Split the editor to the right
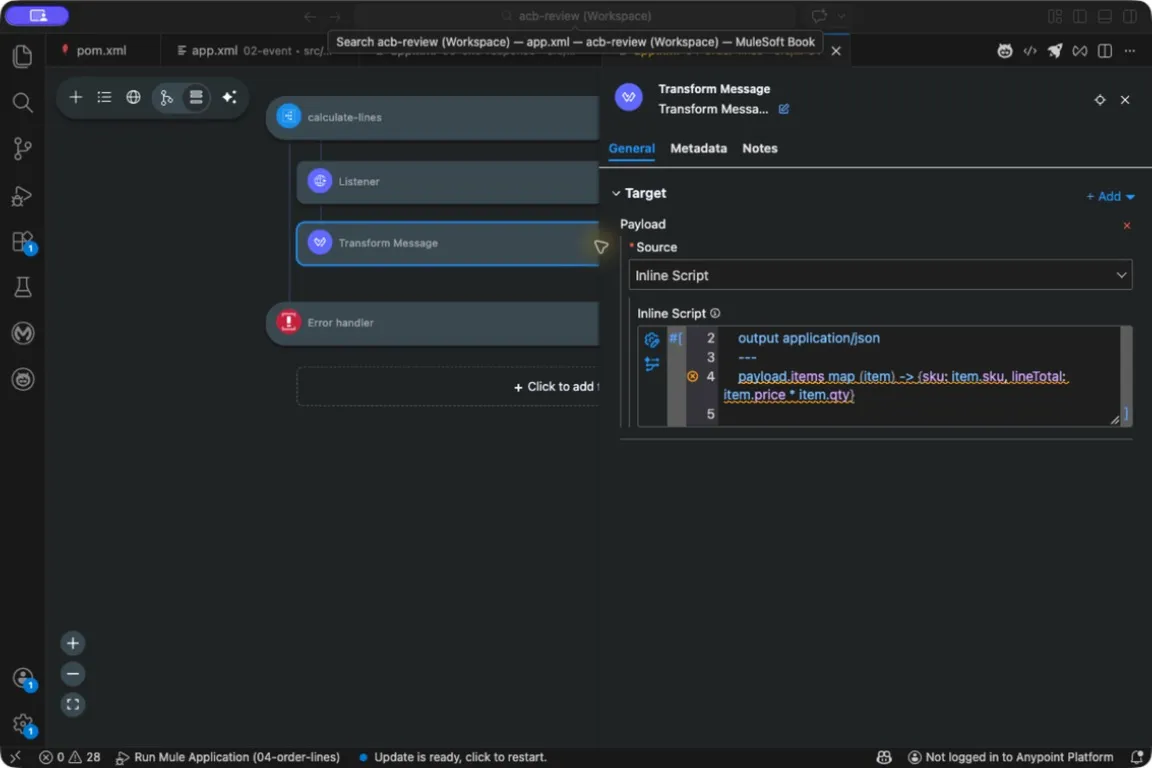1152x768 pixels. 1104,51
